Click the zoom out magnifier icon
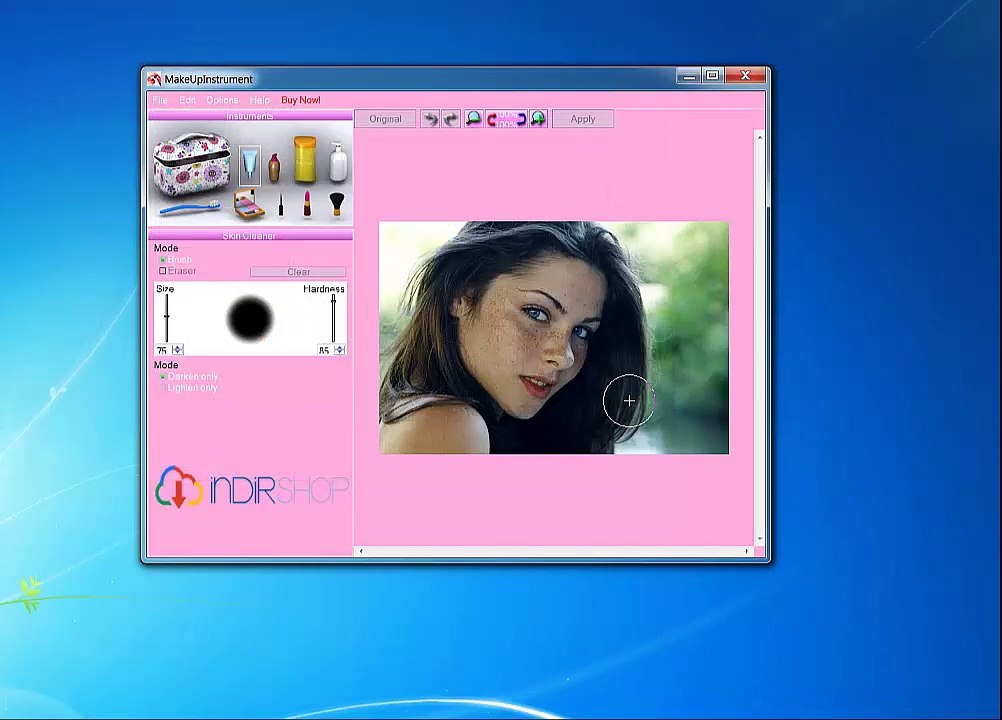This screenshot has width=1002, height=720. click(x=474, y=119)
